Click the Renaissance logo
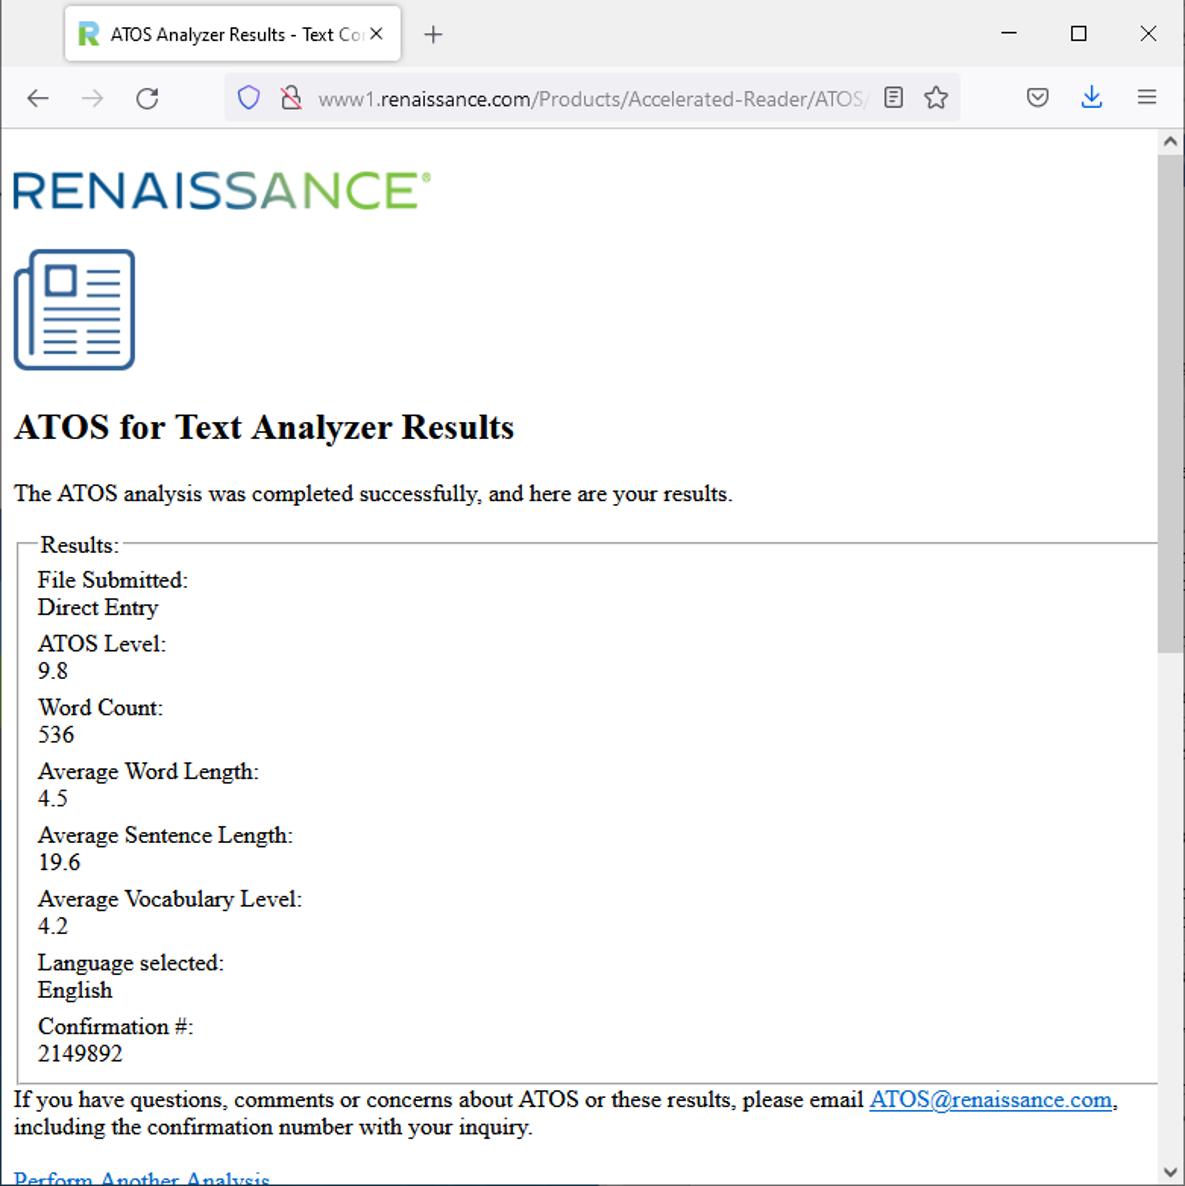The image size is (1185, 1186). click(x=222, y=191)
